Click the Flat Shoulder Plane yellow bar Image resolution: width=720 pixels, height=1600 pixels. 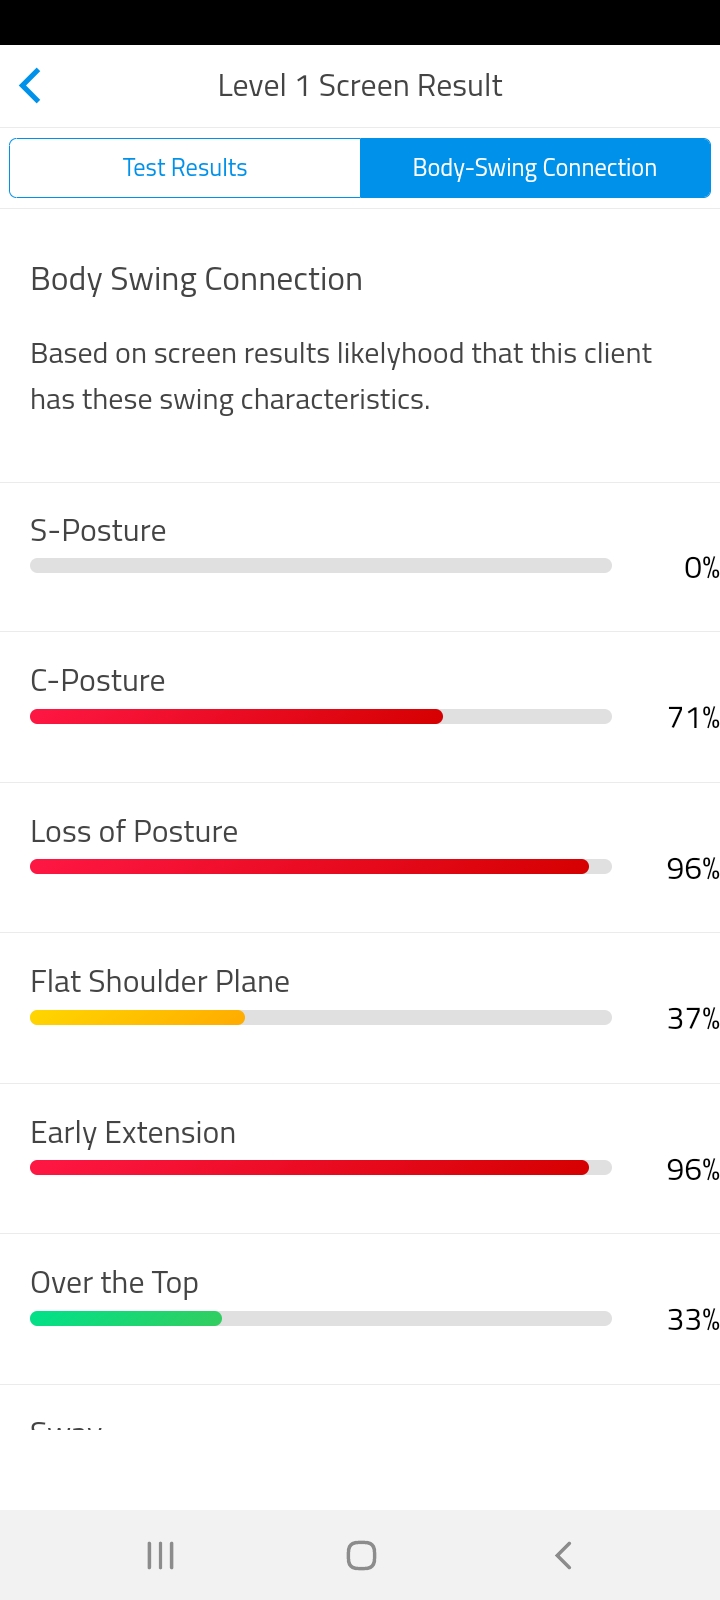coord(138,1018)
